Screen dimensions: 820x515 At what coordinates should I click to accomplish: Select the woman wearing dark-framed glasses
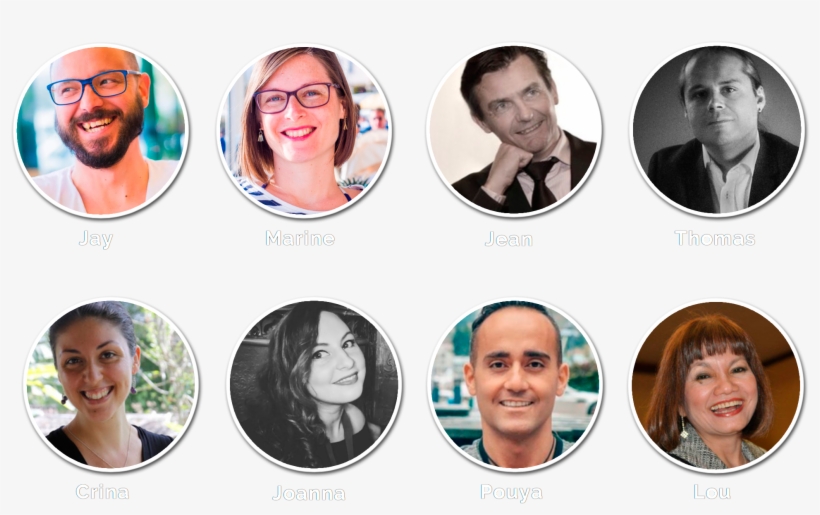pyautogui.click(x=304, y=130)
